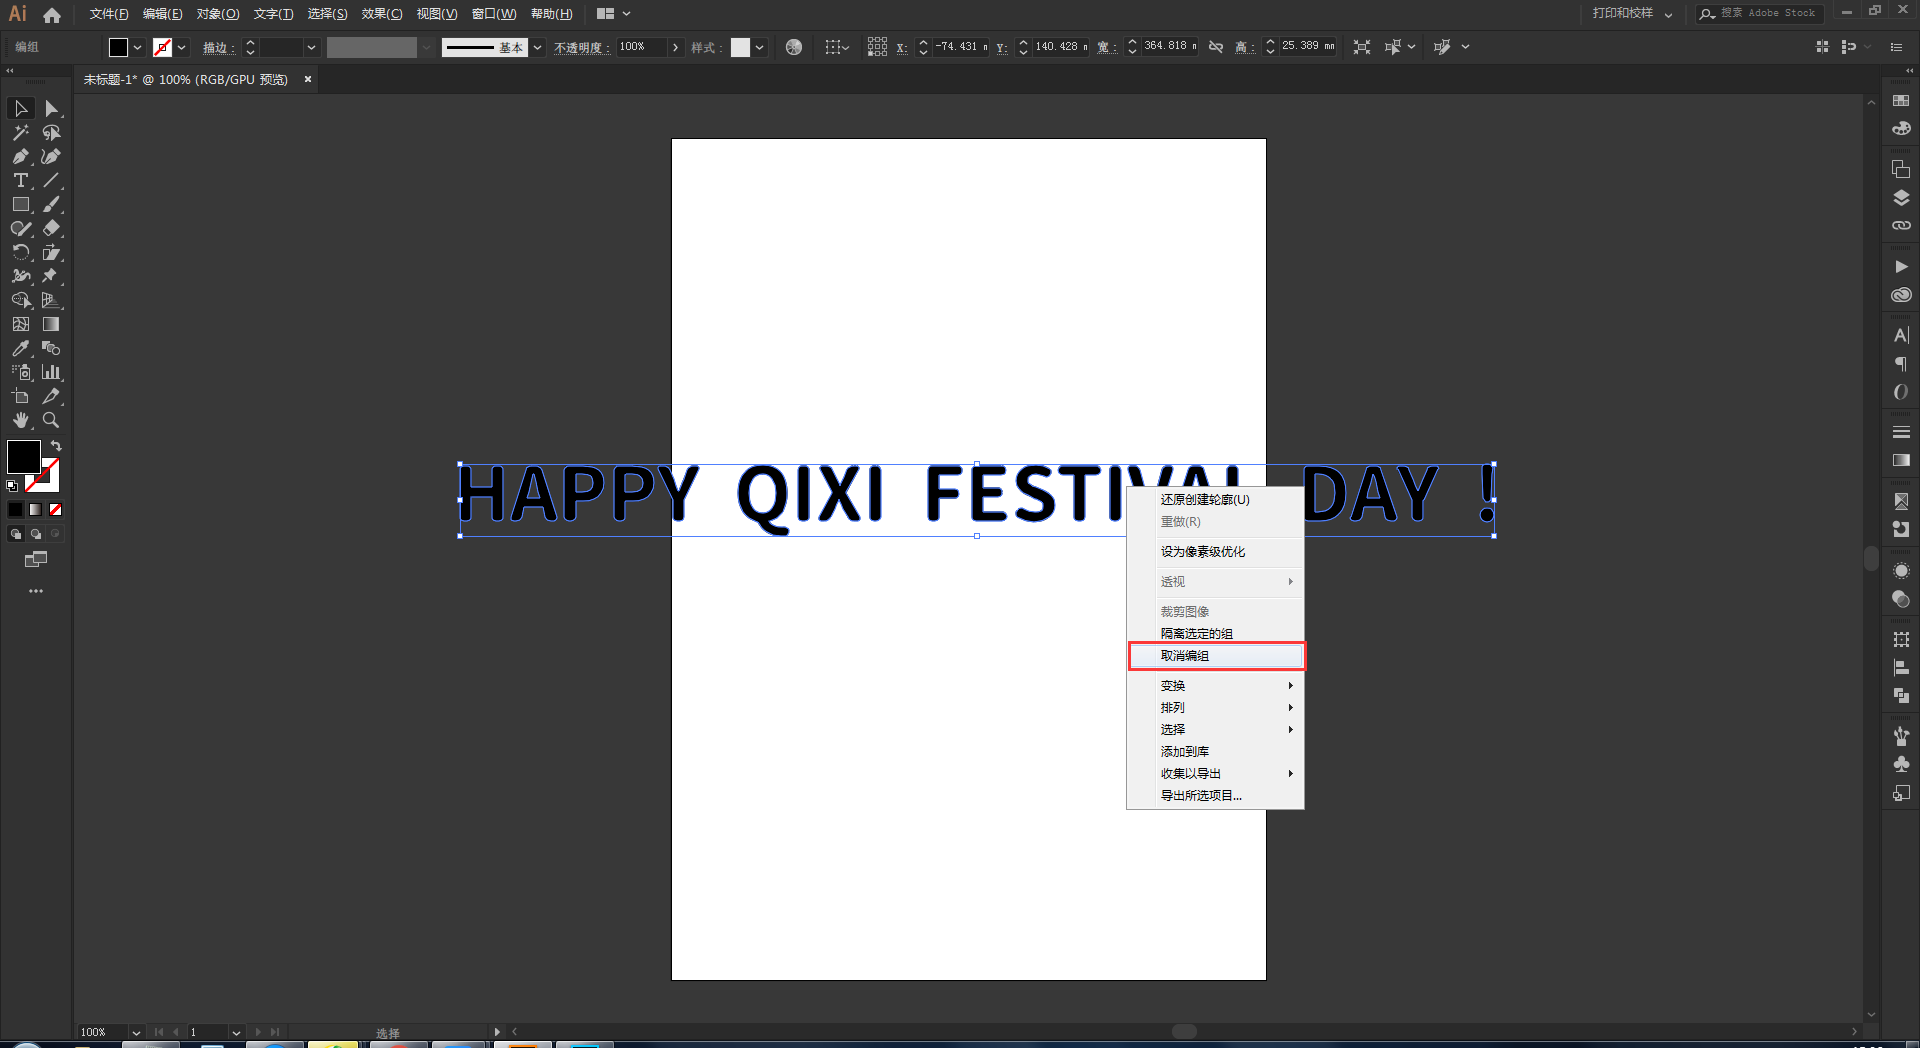
Task: Switch paint mode to solid Color
Action: (x=16, y=509)
